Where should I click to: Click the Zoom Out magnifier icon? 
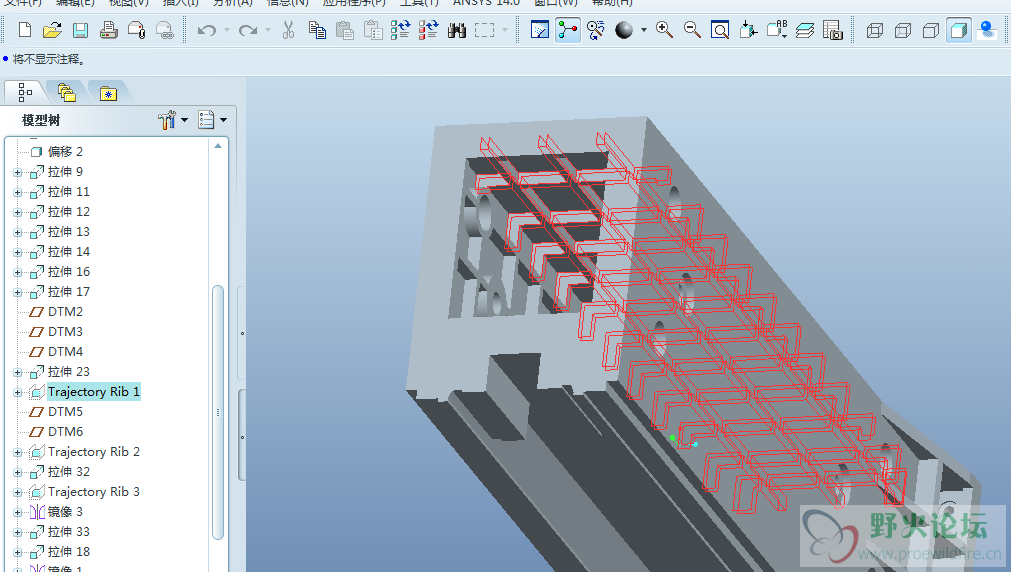coord(692,31)
